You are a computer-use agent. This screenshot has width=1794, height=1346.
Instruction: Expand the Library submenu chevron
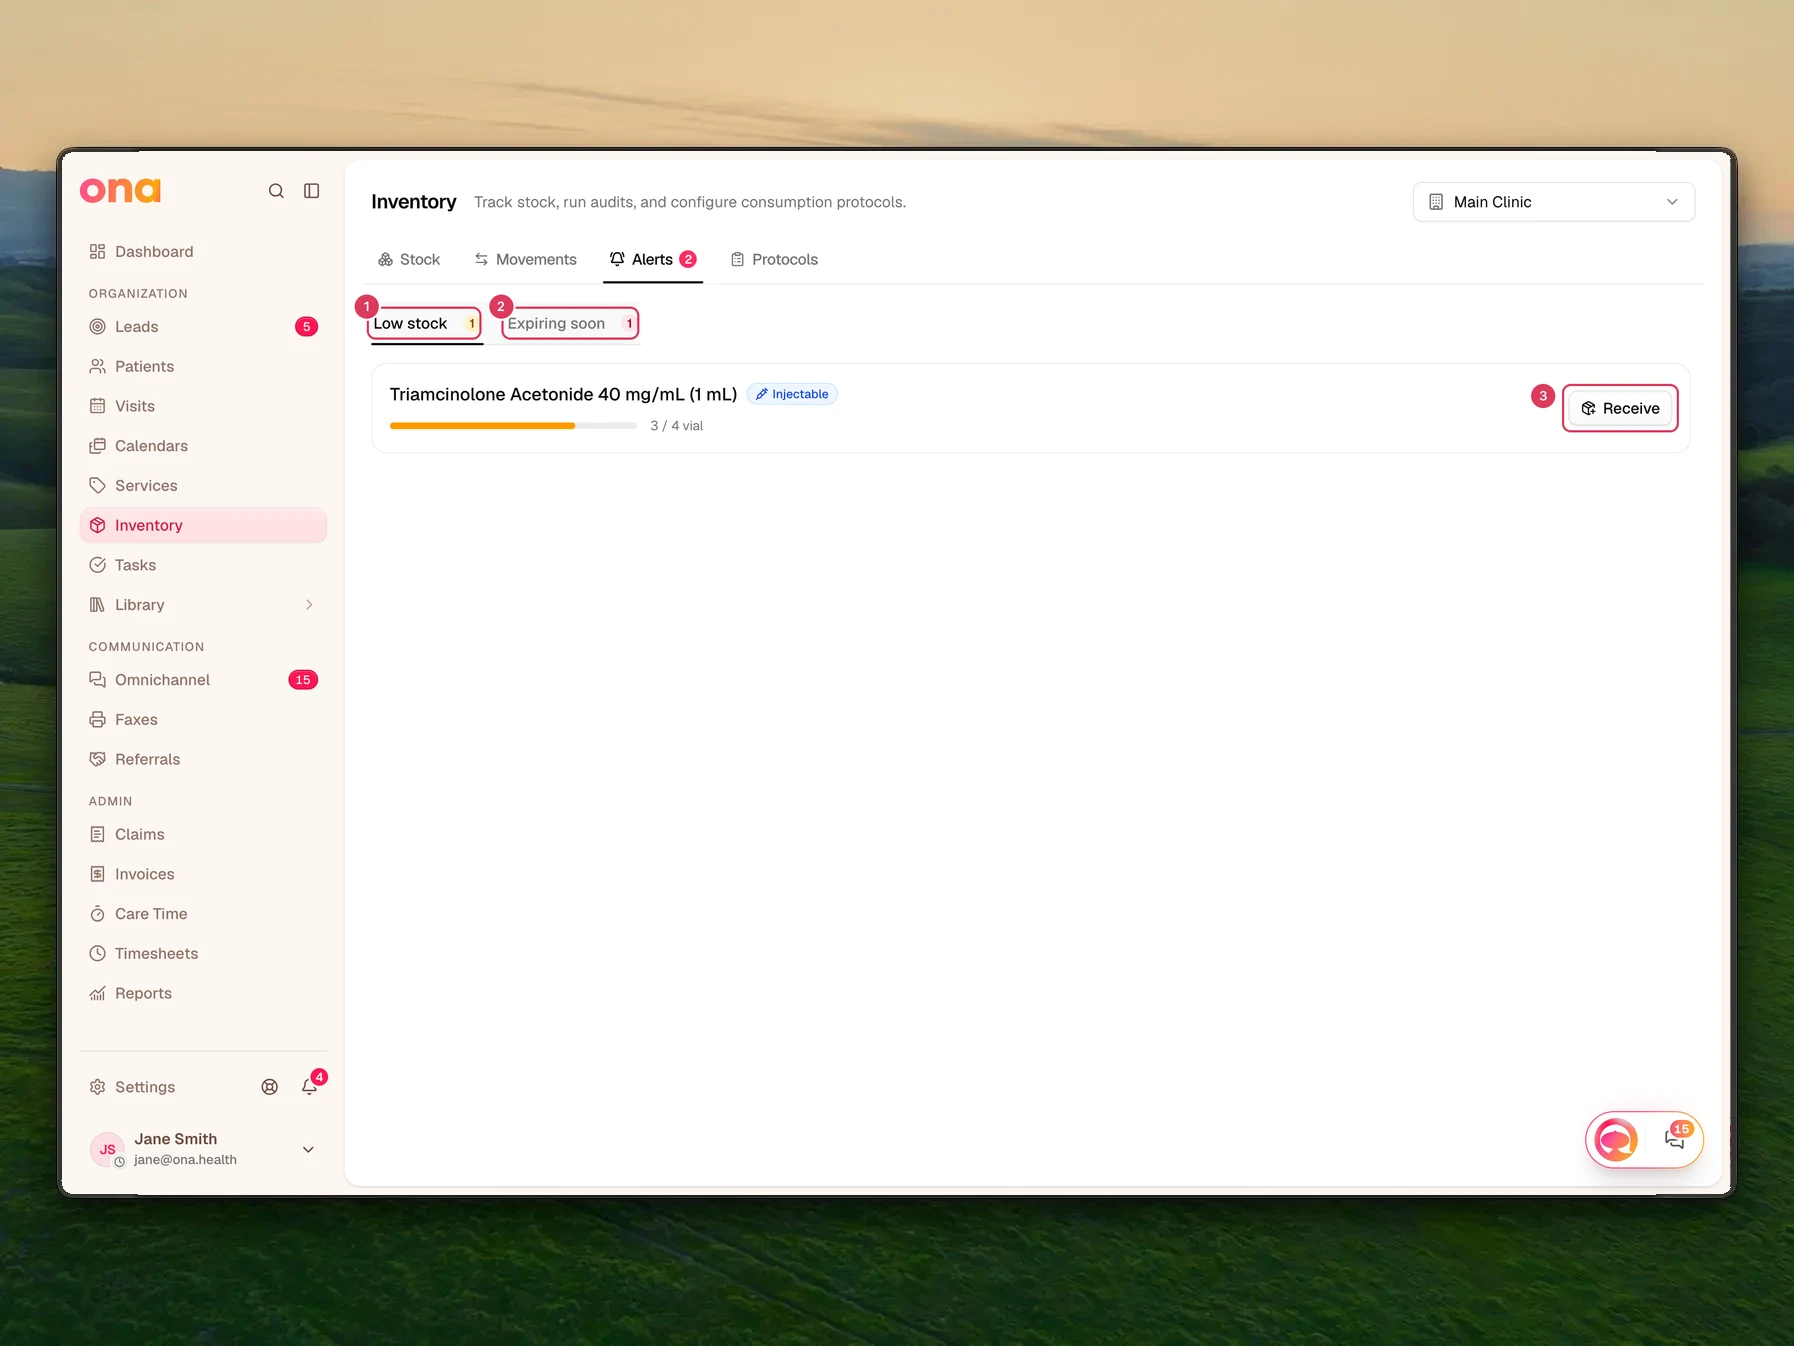pos(309,605)
